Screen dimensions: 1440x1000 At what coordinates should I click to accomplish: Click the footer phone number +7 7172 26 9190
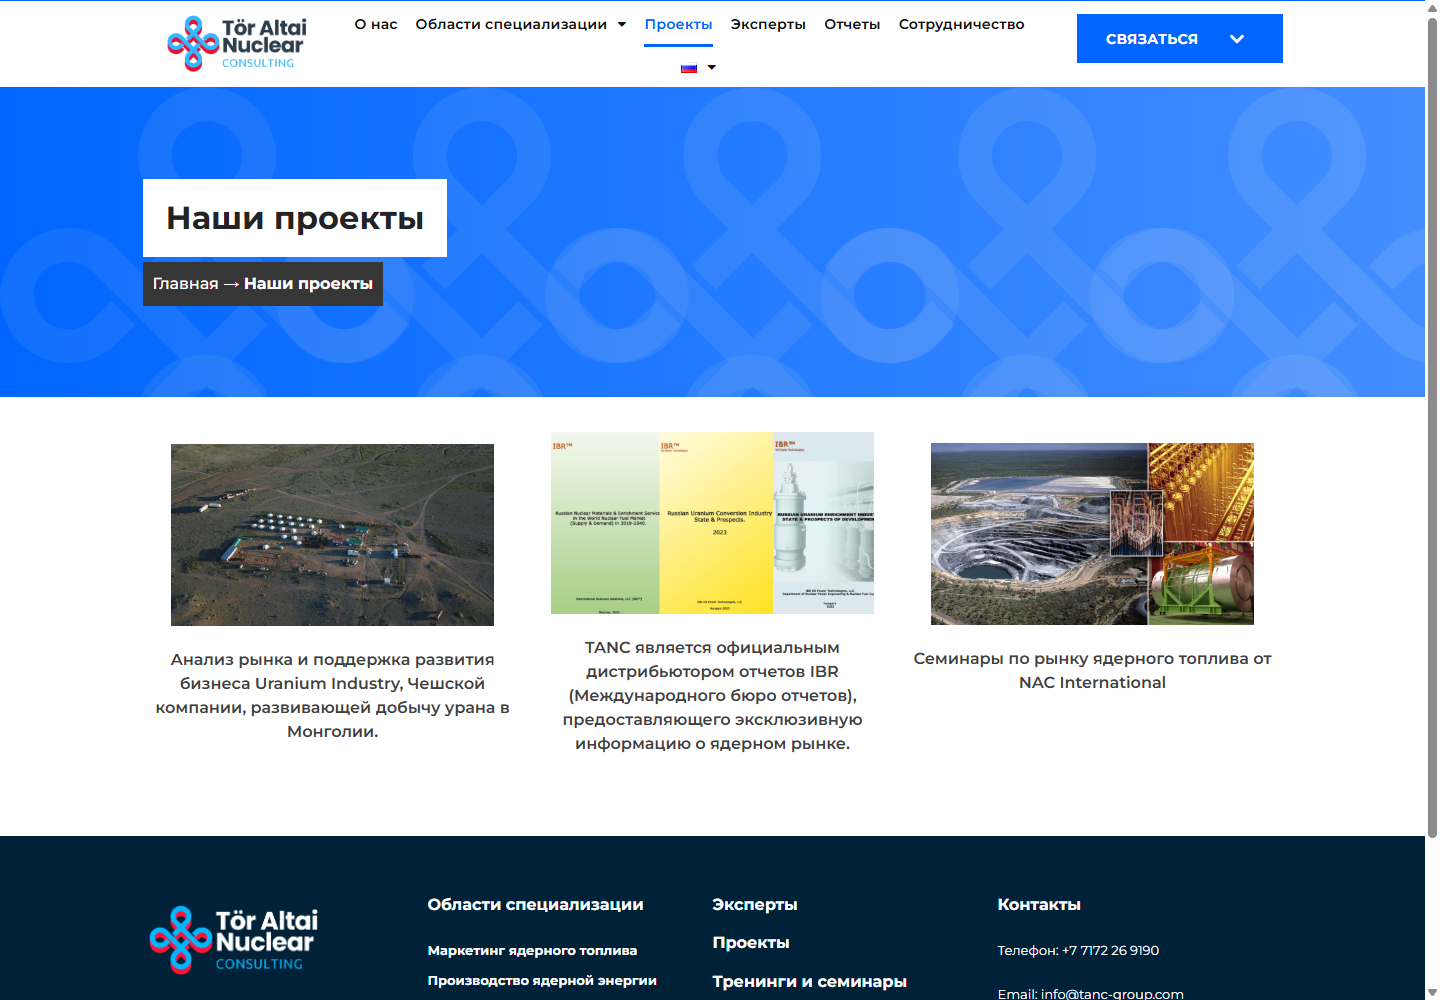pyautogui.click(x=1110, y=951)
